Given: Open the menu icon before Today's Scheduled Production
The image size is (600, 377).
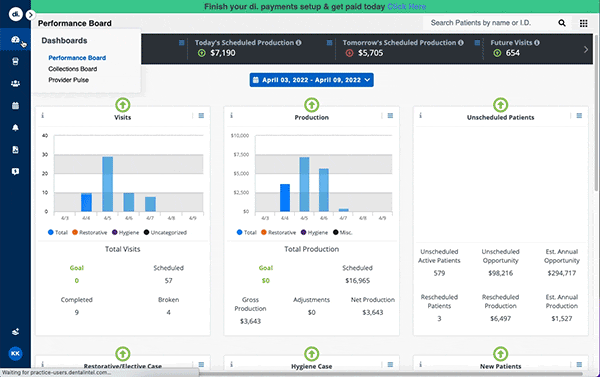Looking at the screenshot, I should (182, 43).
